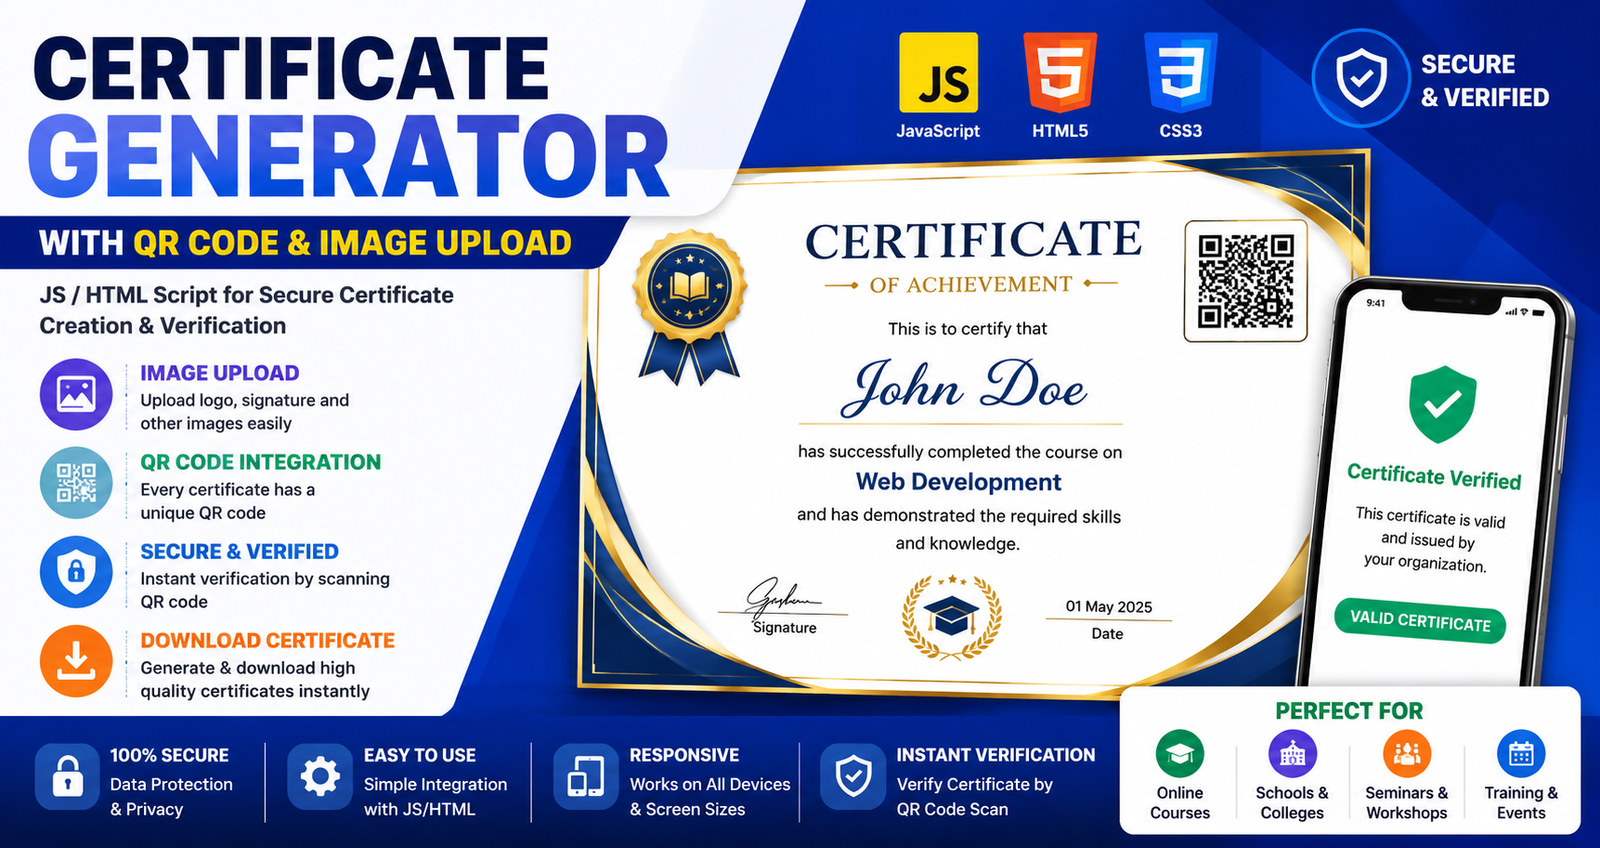
Task: Click the orange Download Certificate icon
Action: [76, 661]
